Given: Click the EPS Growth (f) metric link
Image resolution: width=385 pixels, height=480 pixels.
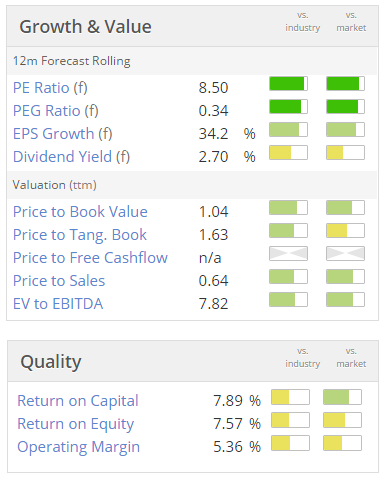Looking at the screenshot, I should [63, 134].
